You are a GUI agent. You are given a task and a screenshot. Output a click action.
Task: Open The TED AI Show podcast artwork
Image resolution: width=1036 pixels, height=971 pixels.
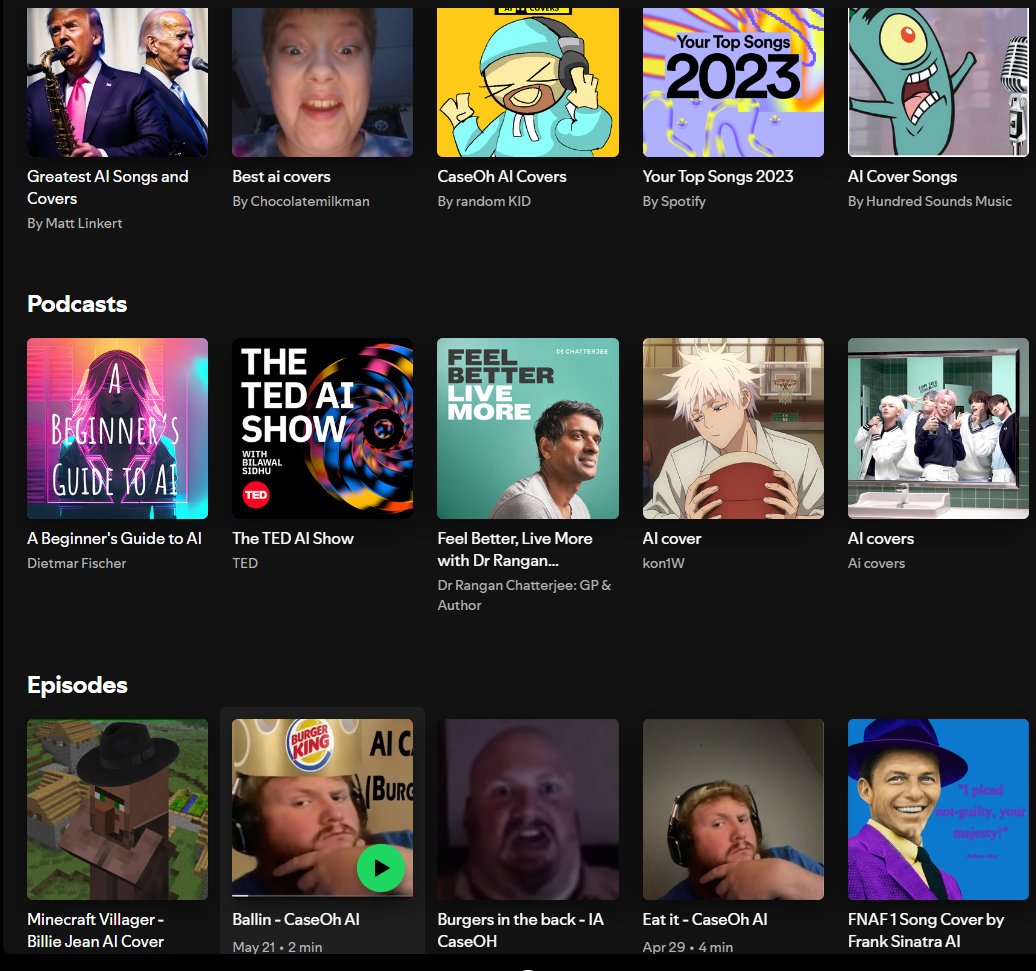click(x=322, y=429)
